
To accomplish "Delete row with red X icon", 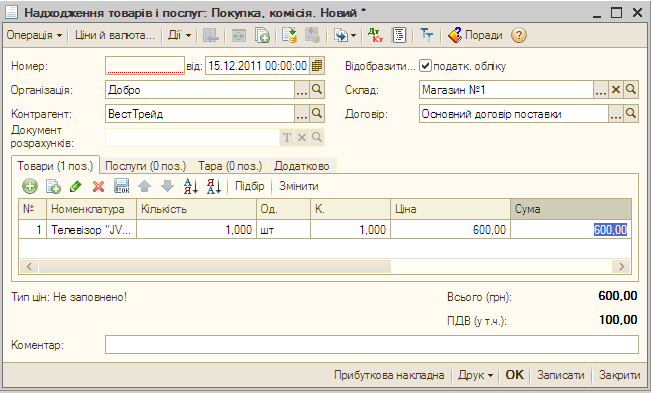I will pos(98,186).
